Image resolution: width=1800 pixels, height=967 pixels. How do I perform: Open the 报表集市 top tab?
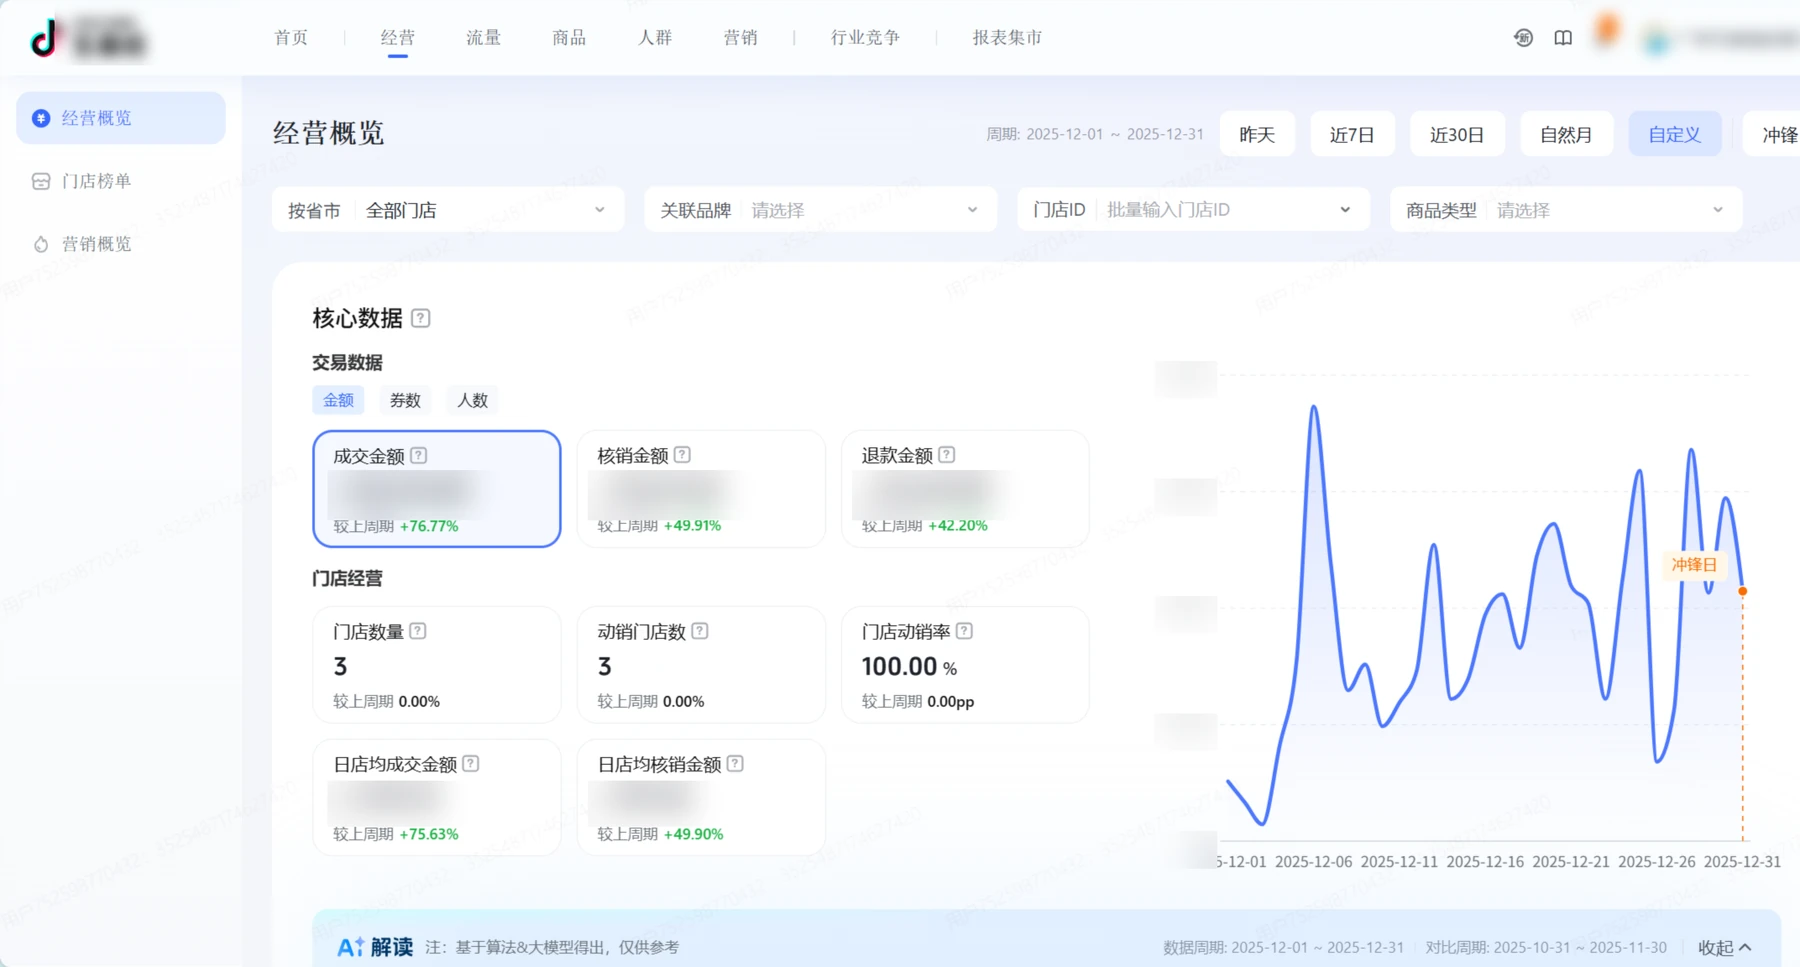point(1007,38)
